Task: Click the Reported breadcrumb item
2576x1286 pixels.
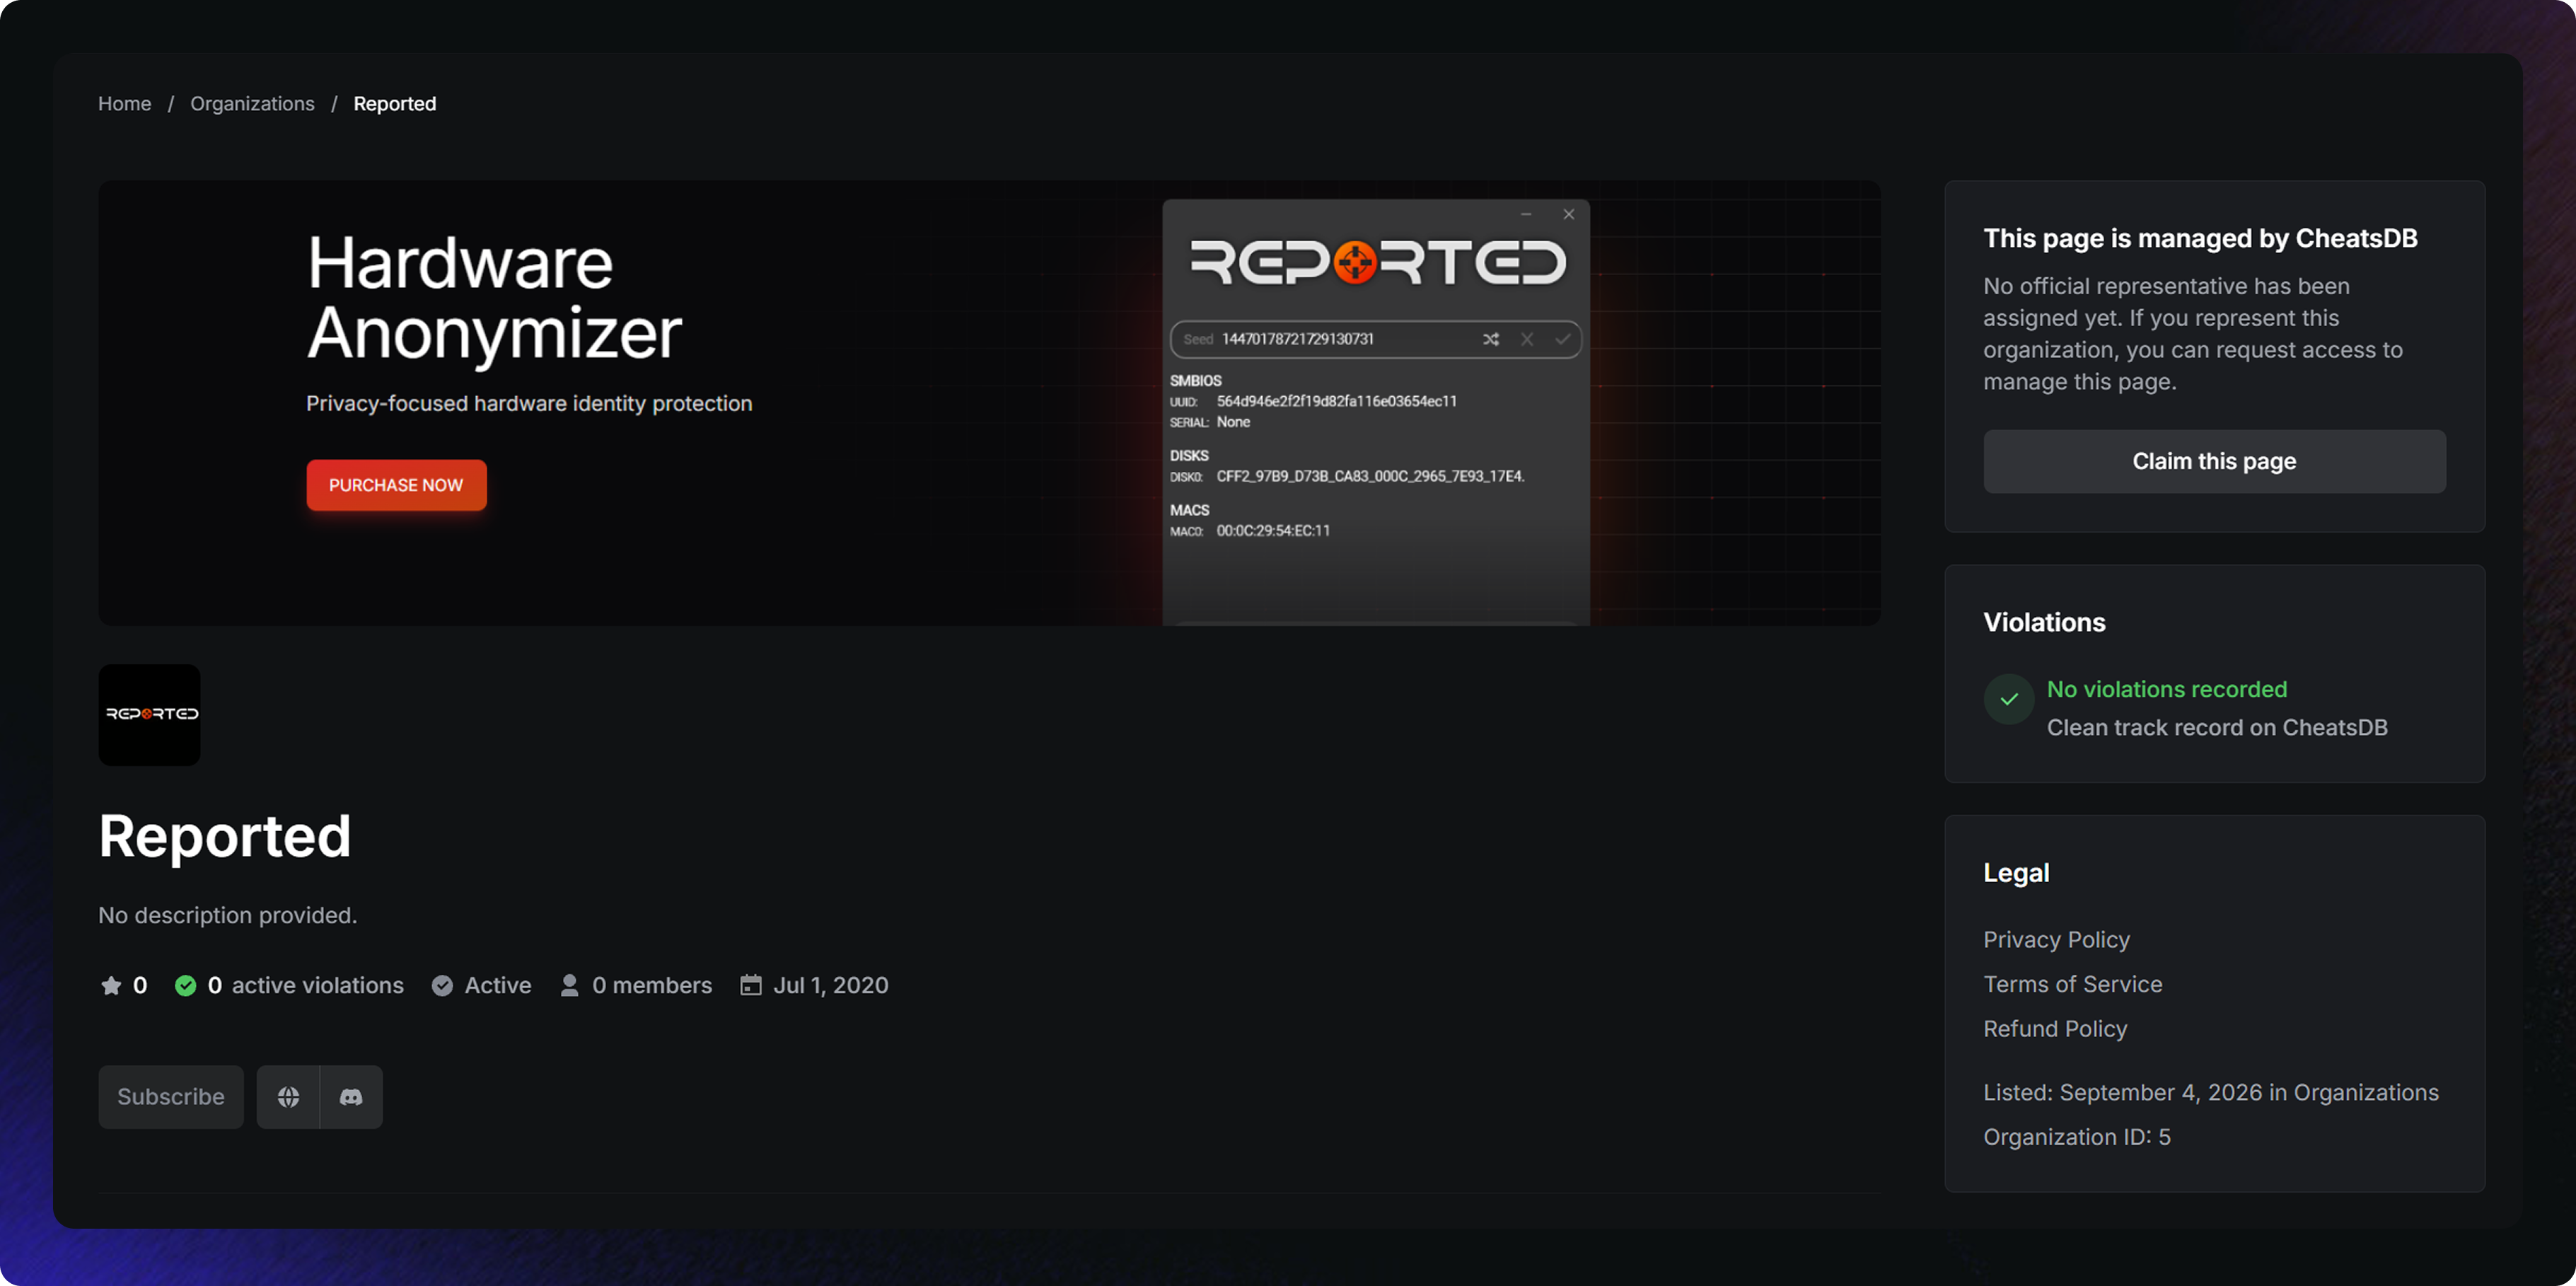Action: [395, 104]
